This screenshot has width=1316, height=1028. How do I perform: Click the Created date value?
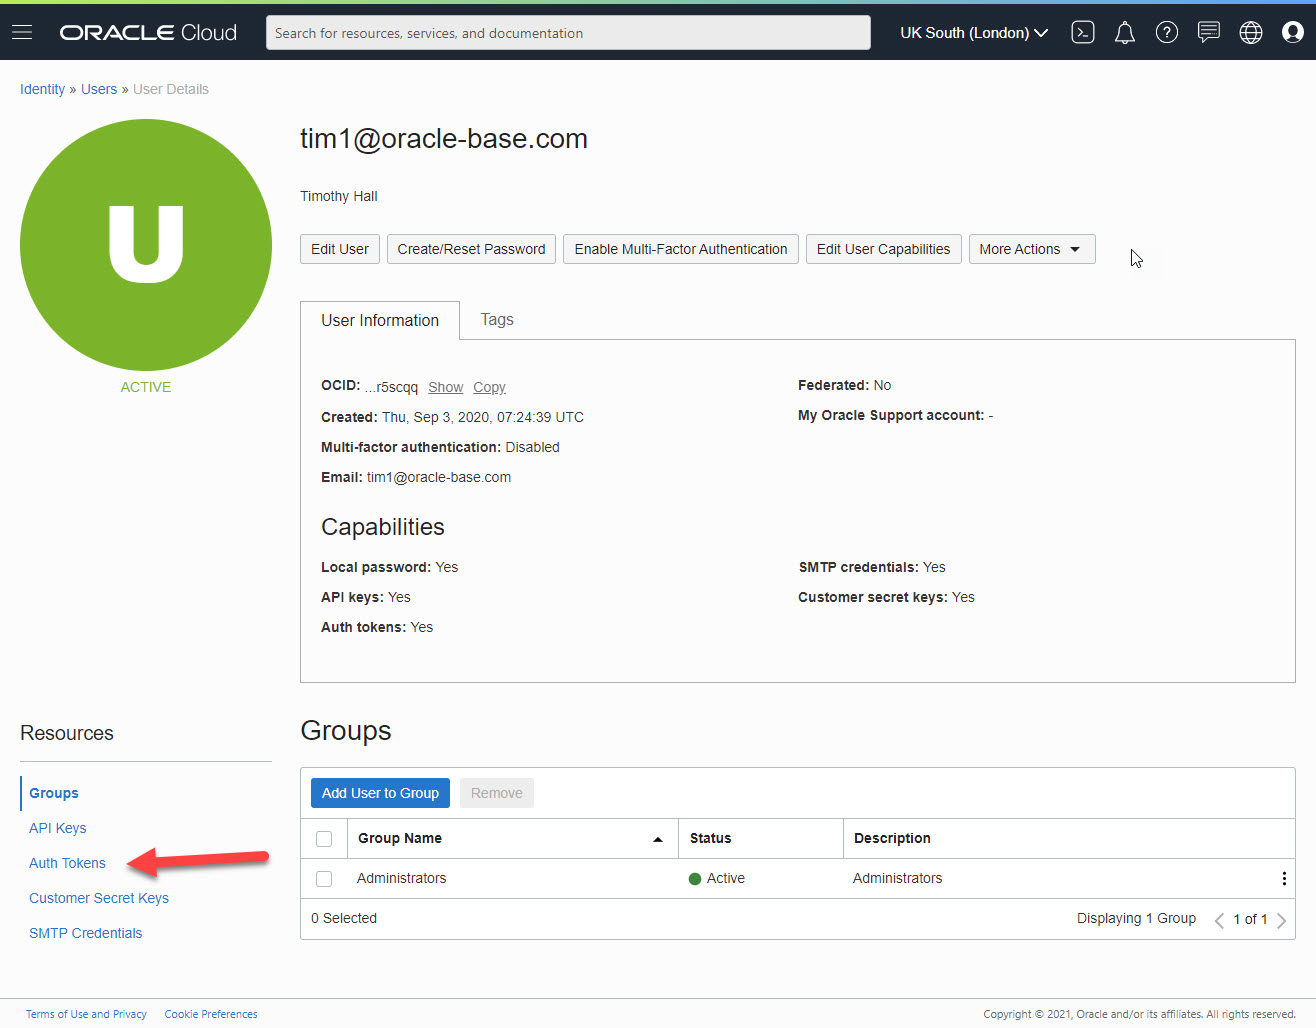point(483,417)
